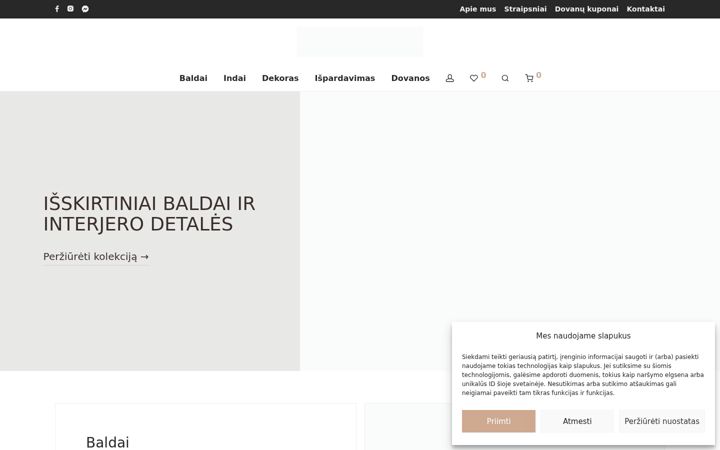Image resolution: width=720 pixels, height=450 pixels.
Task: Open the Dekoras menu item
Action: 280,78
